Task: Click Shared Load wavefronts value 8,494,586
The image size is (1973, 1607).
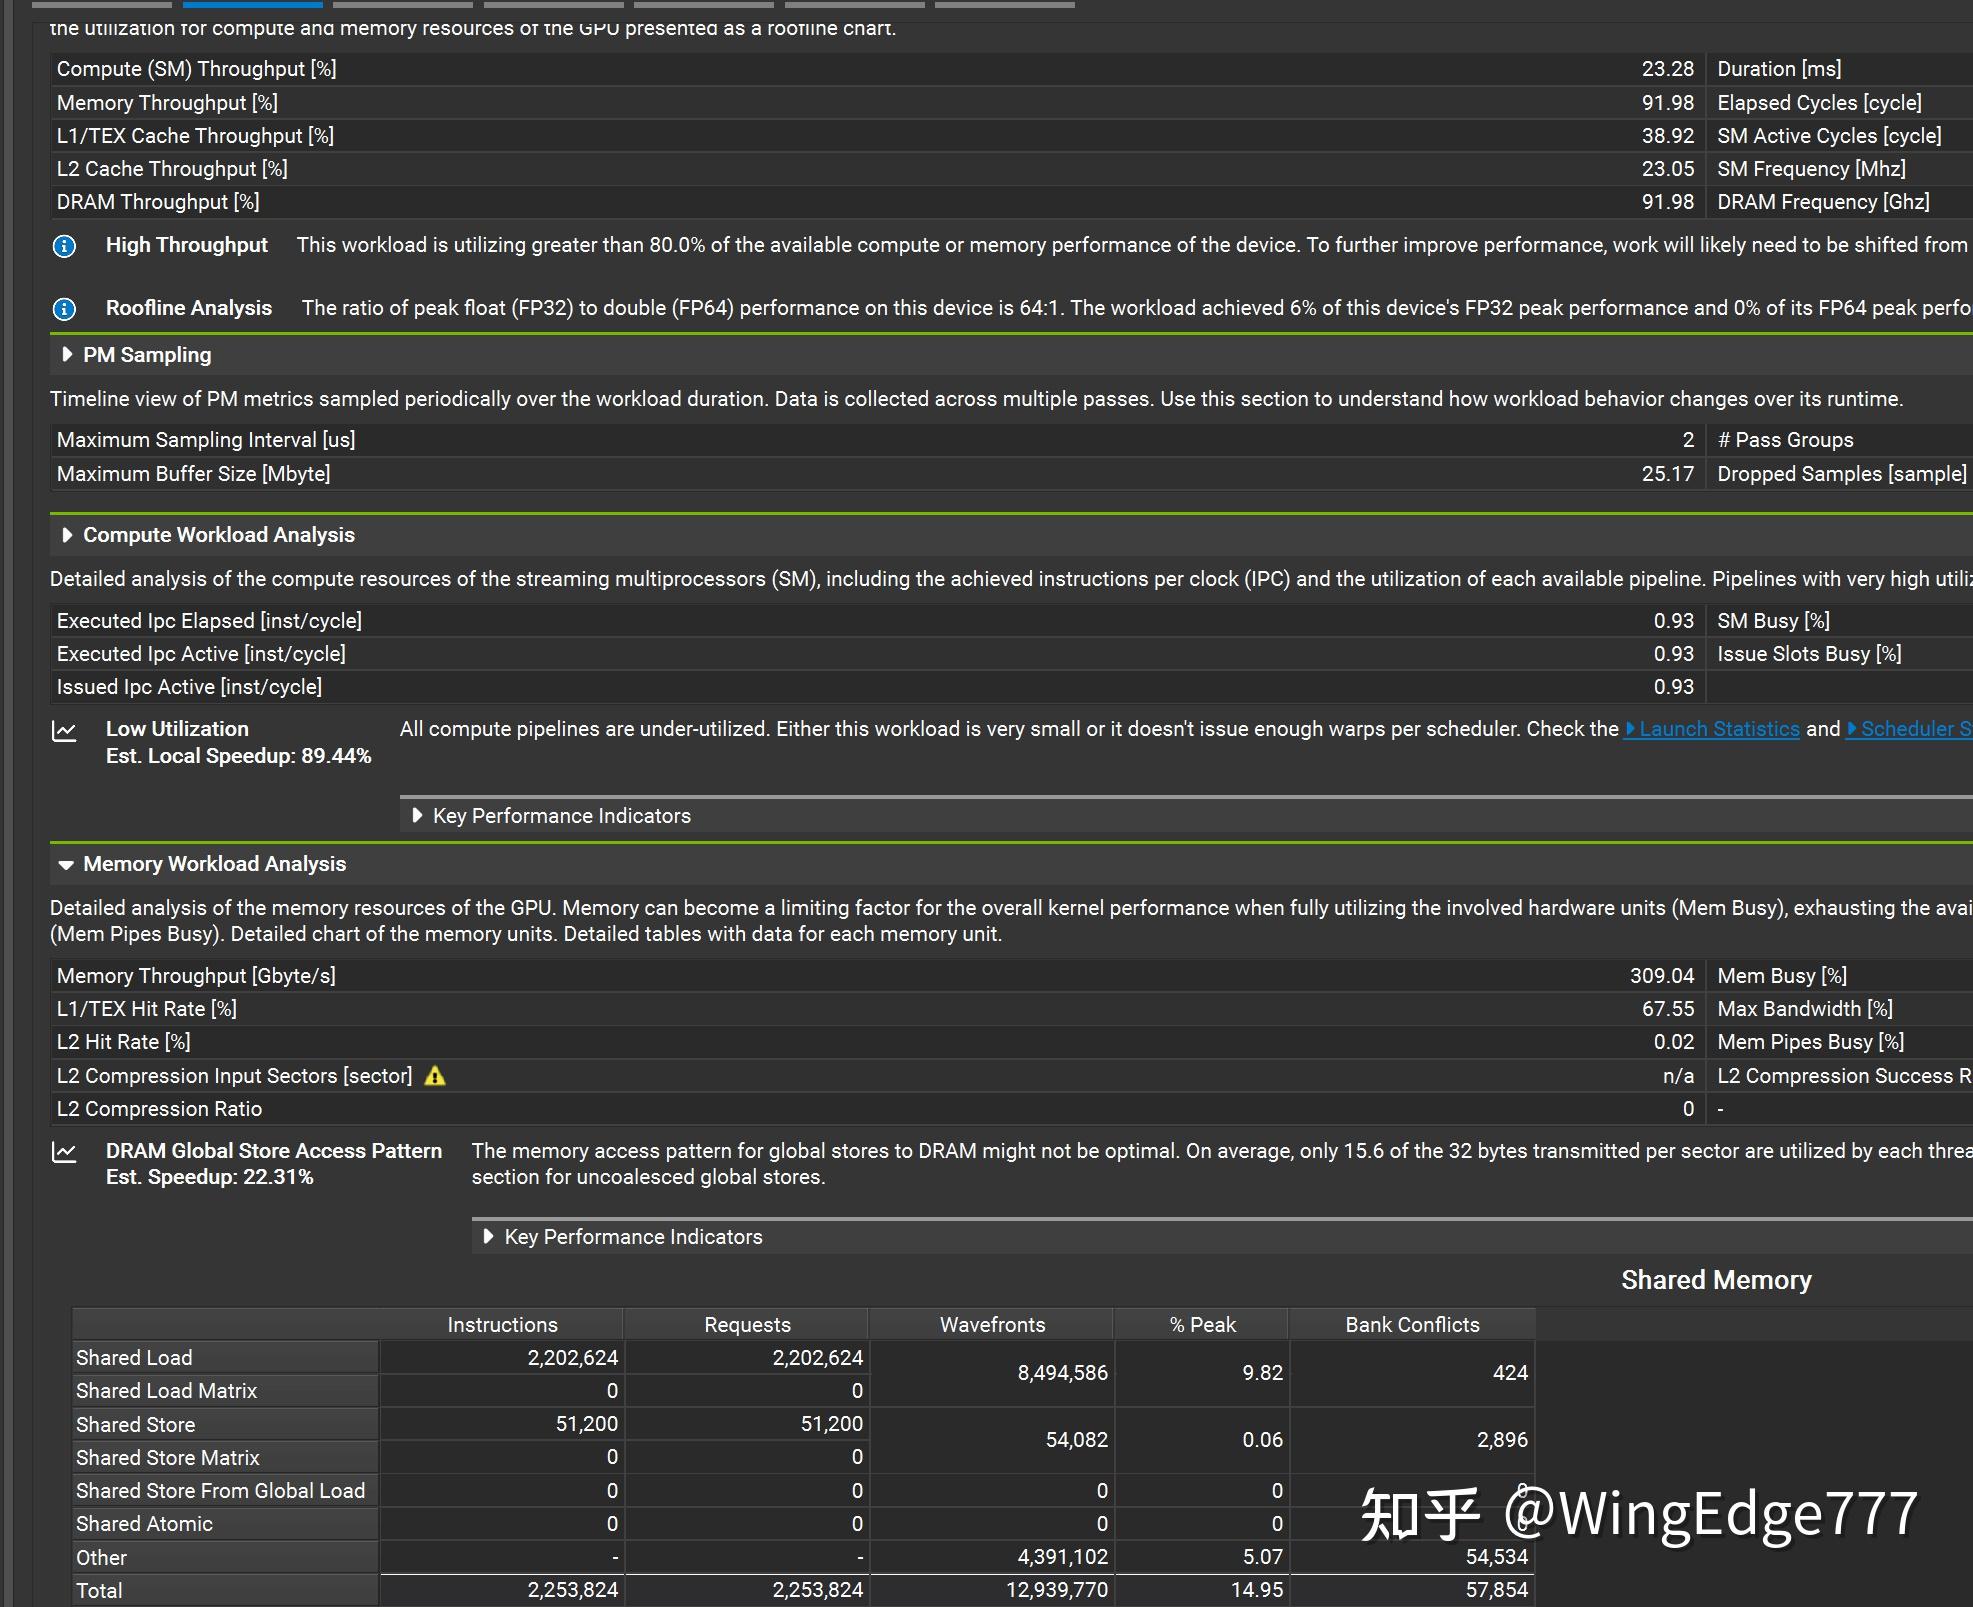Action: (1062, 1373)
